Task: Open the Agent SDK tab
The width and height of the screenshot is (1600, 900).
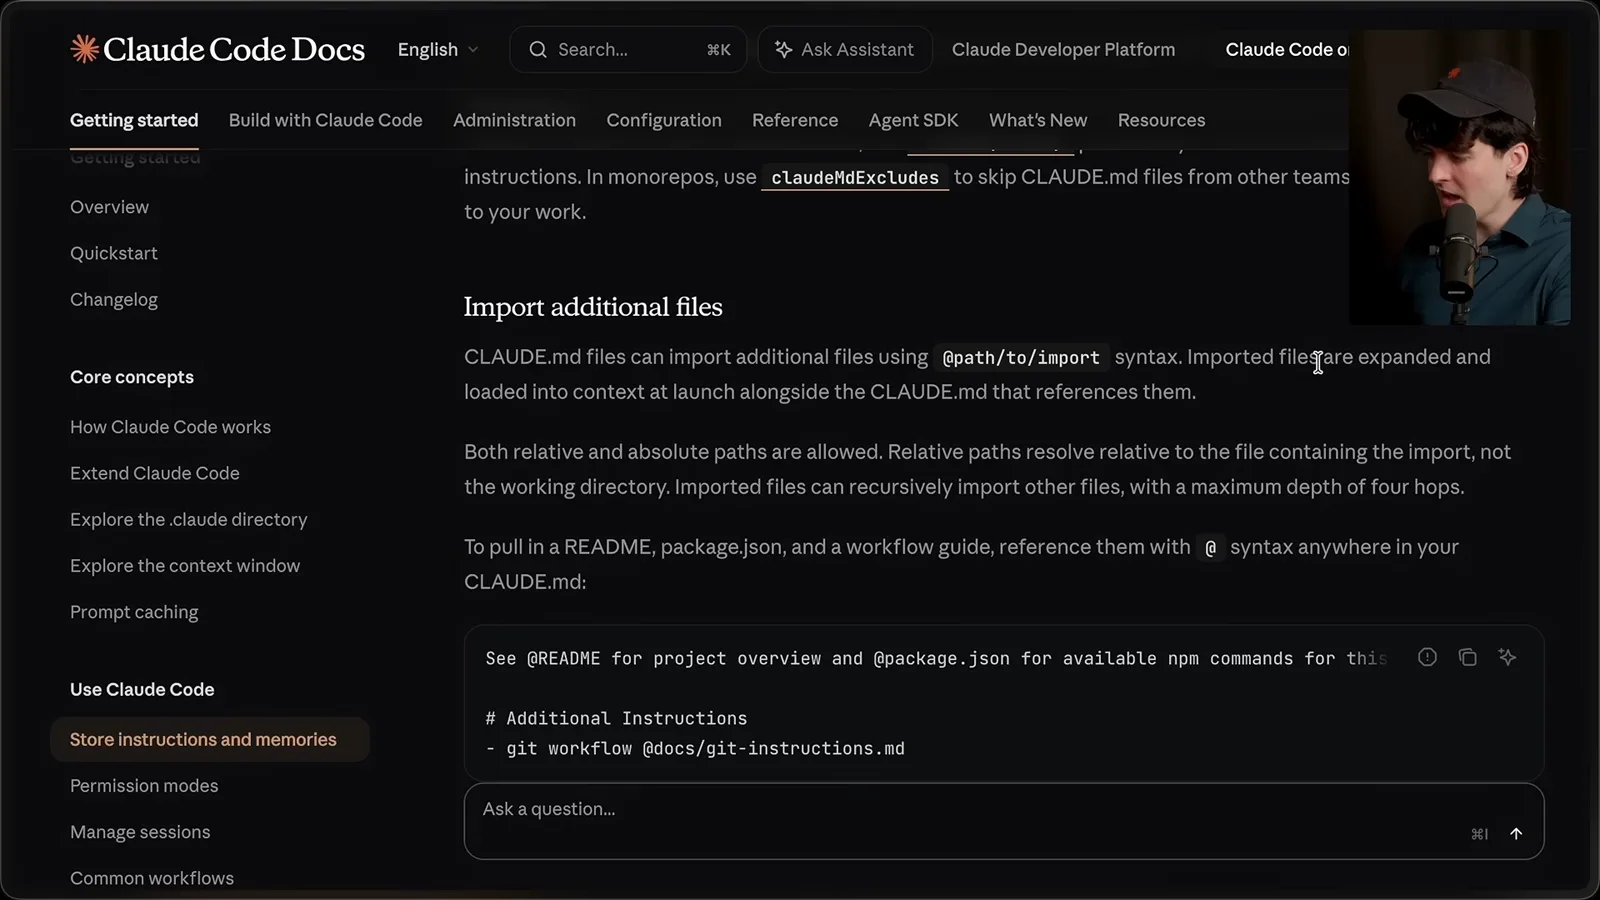Action: [x=914, y=120]
